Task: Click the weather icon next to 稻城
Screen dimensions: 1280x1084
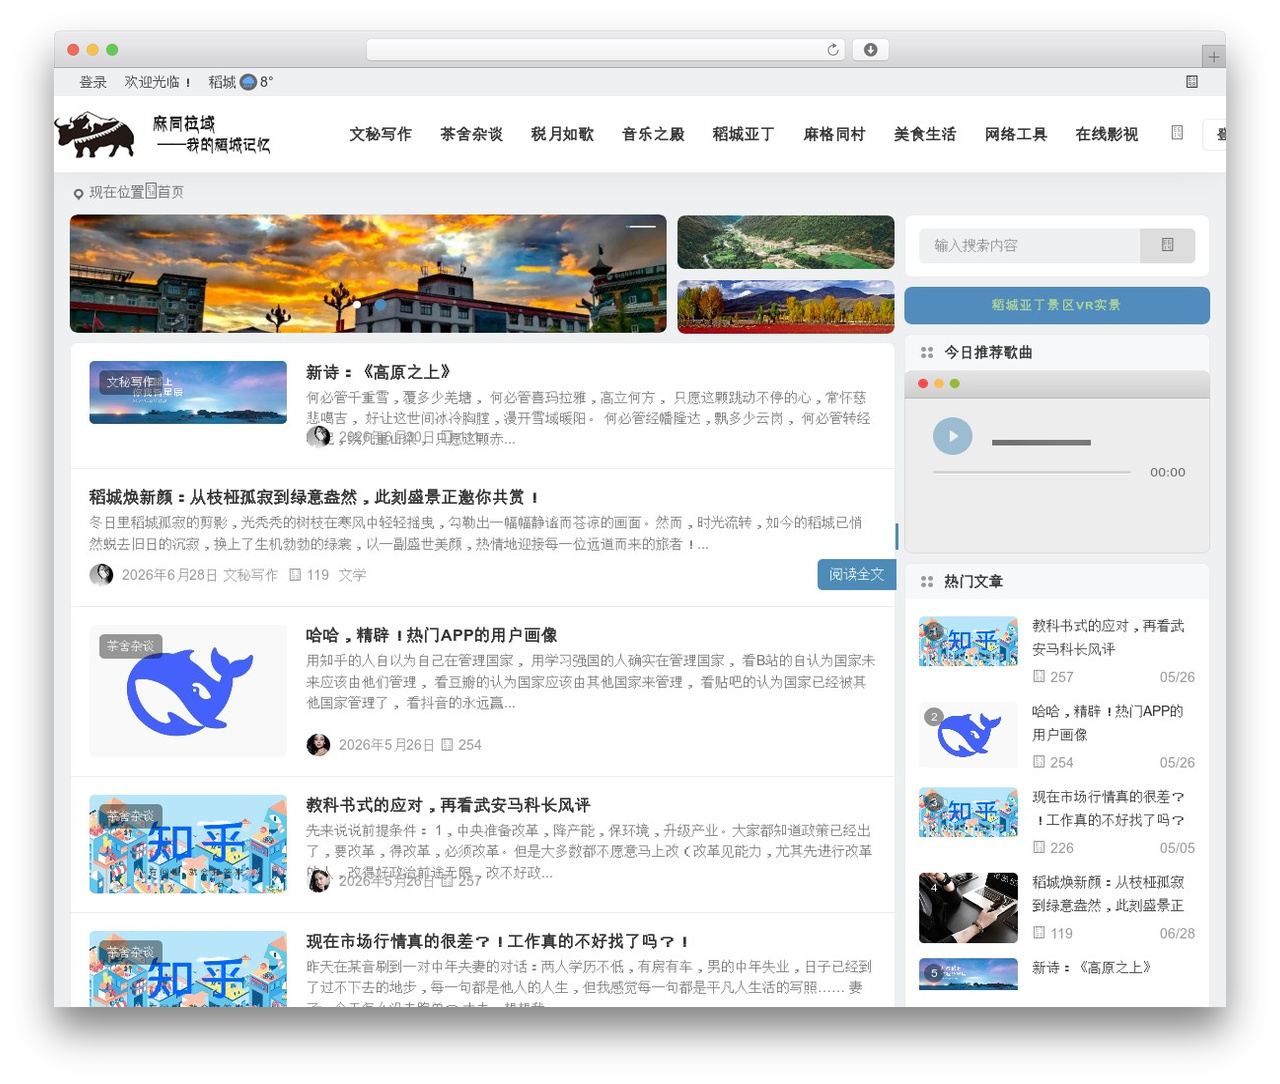Action: tap(248, 82)
